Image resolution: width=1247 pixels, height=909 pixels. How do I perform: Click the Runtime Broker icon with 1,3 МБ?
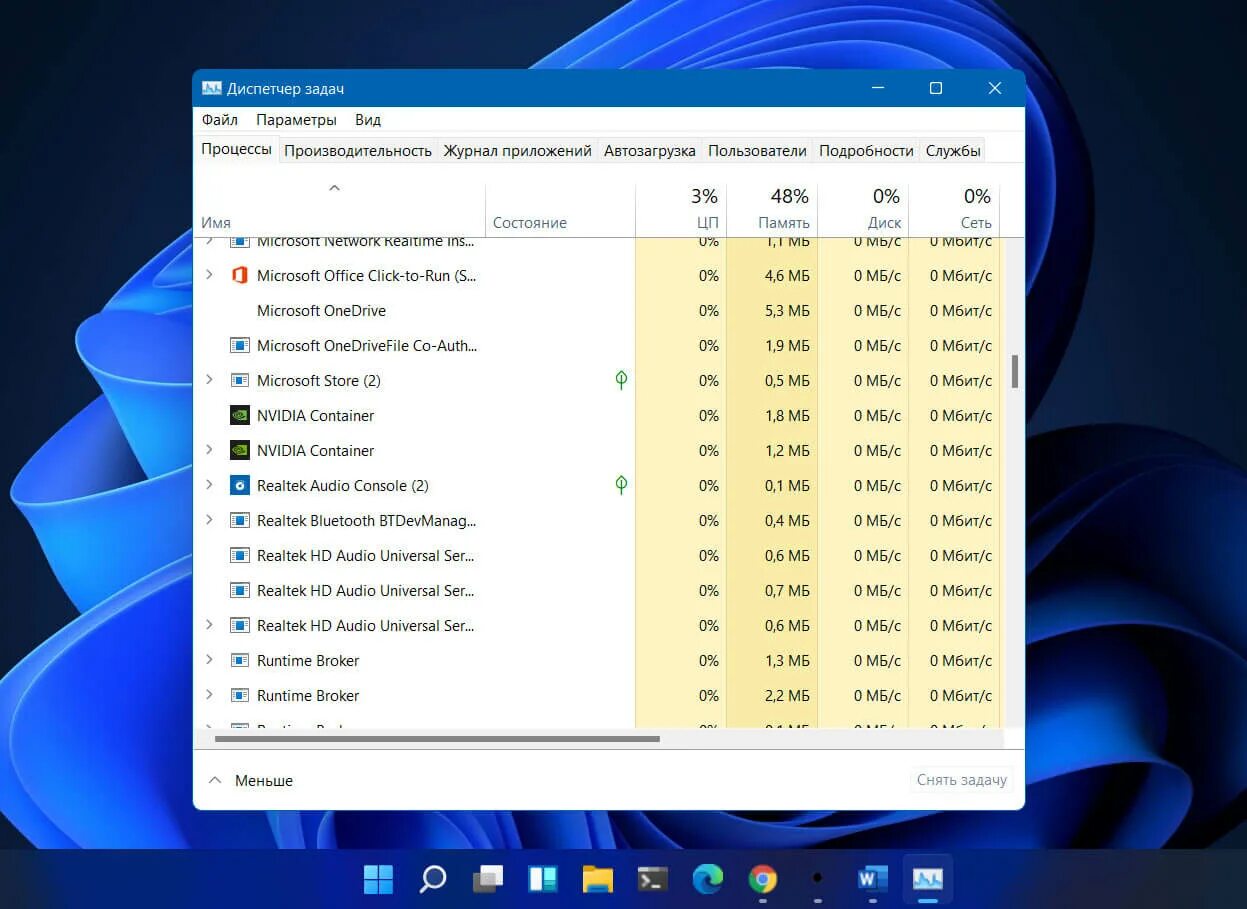tap(239, 660)
